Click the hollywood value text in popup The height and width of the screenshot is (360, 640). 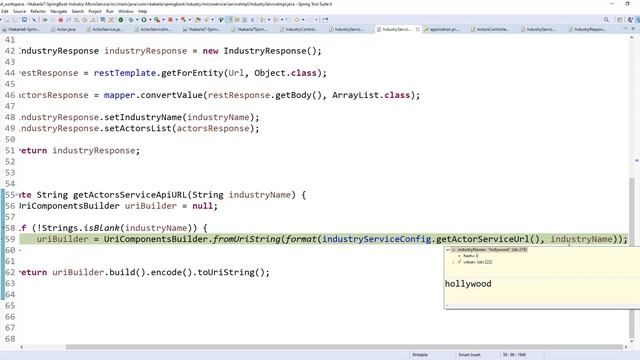[468, 284]
